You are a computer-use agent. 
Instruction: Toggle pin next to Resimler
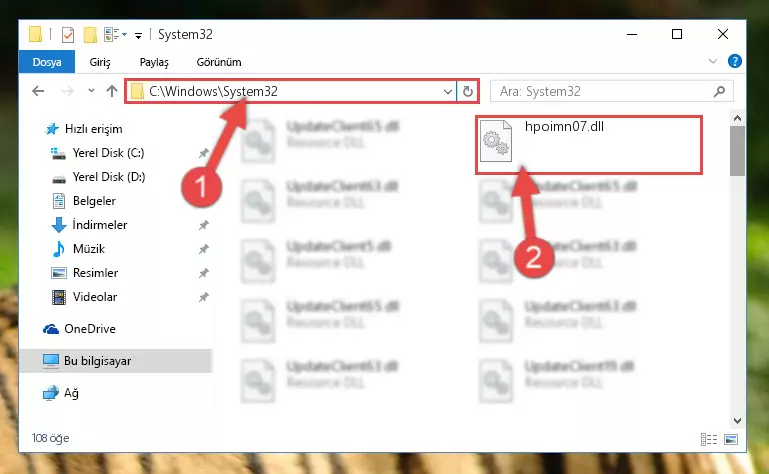tap(204, 273)
